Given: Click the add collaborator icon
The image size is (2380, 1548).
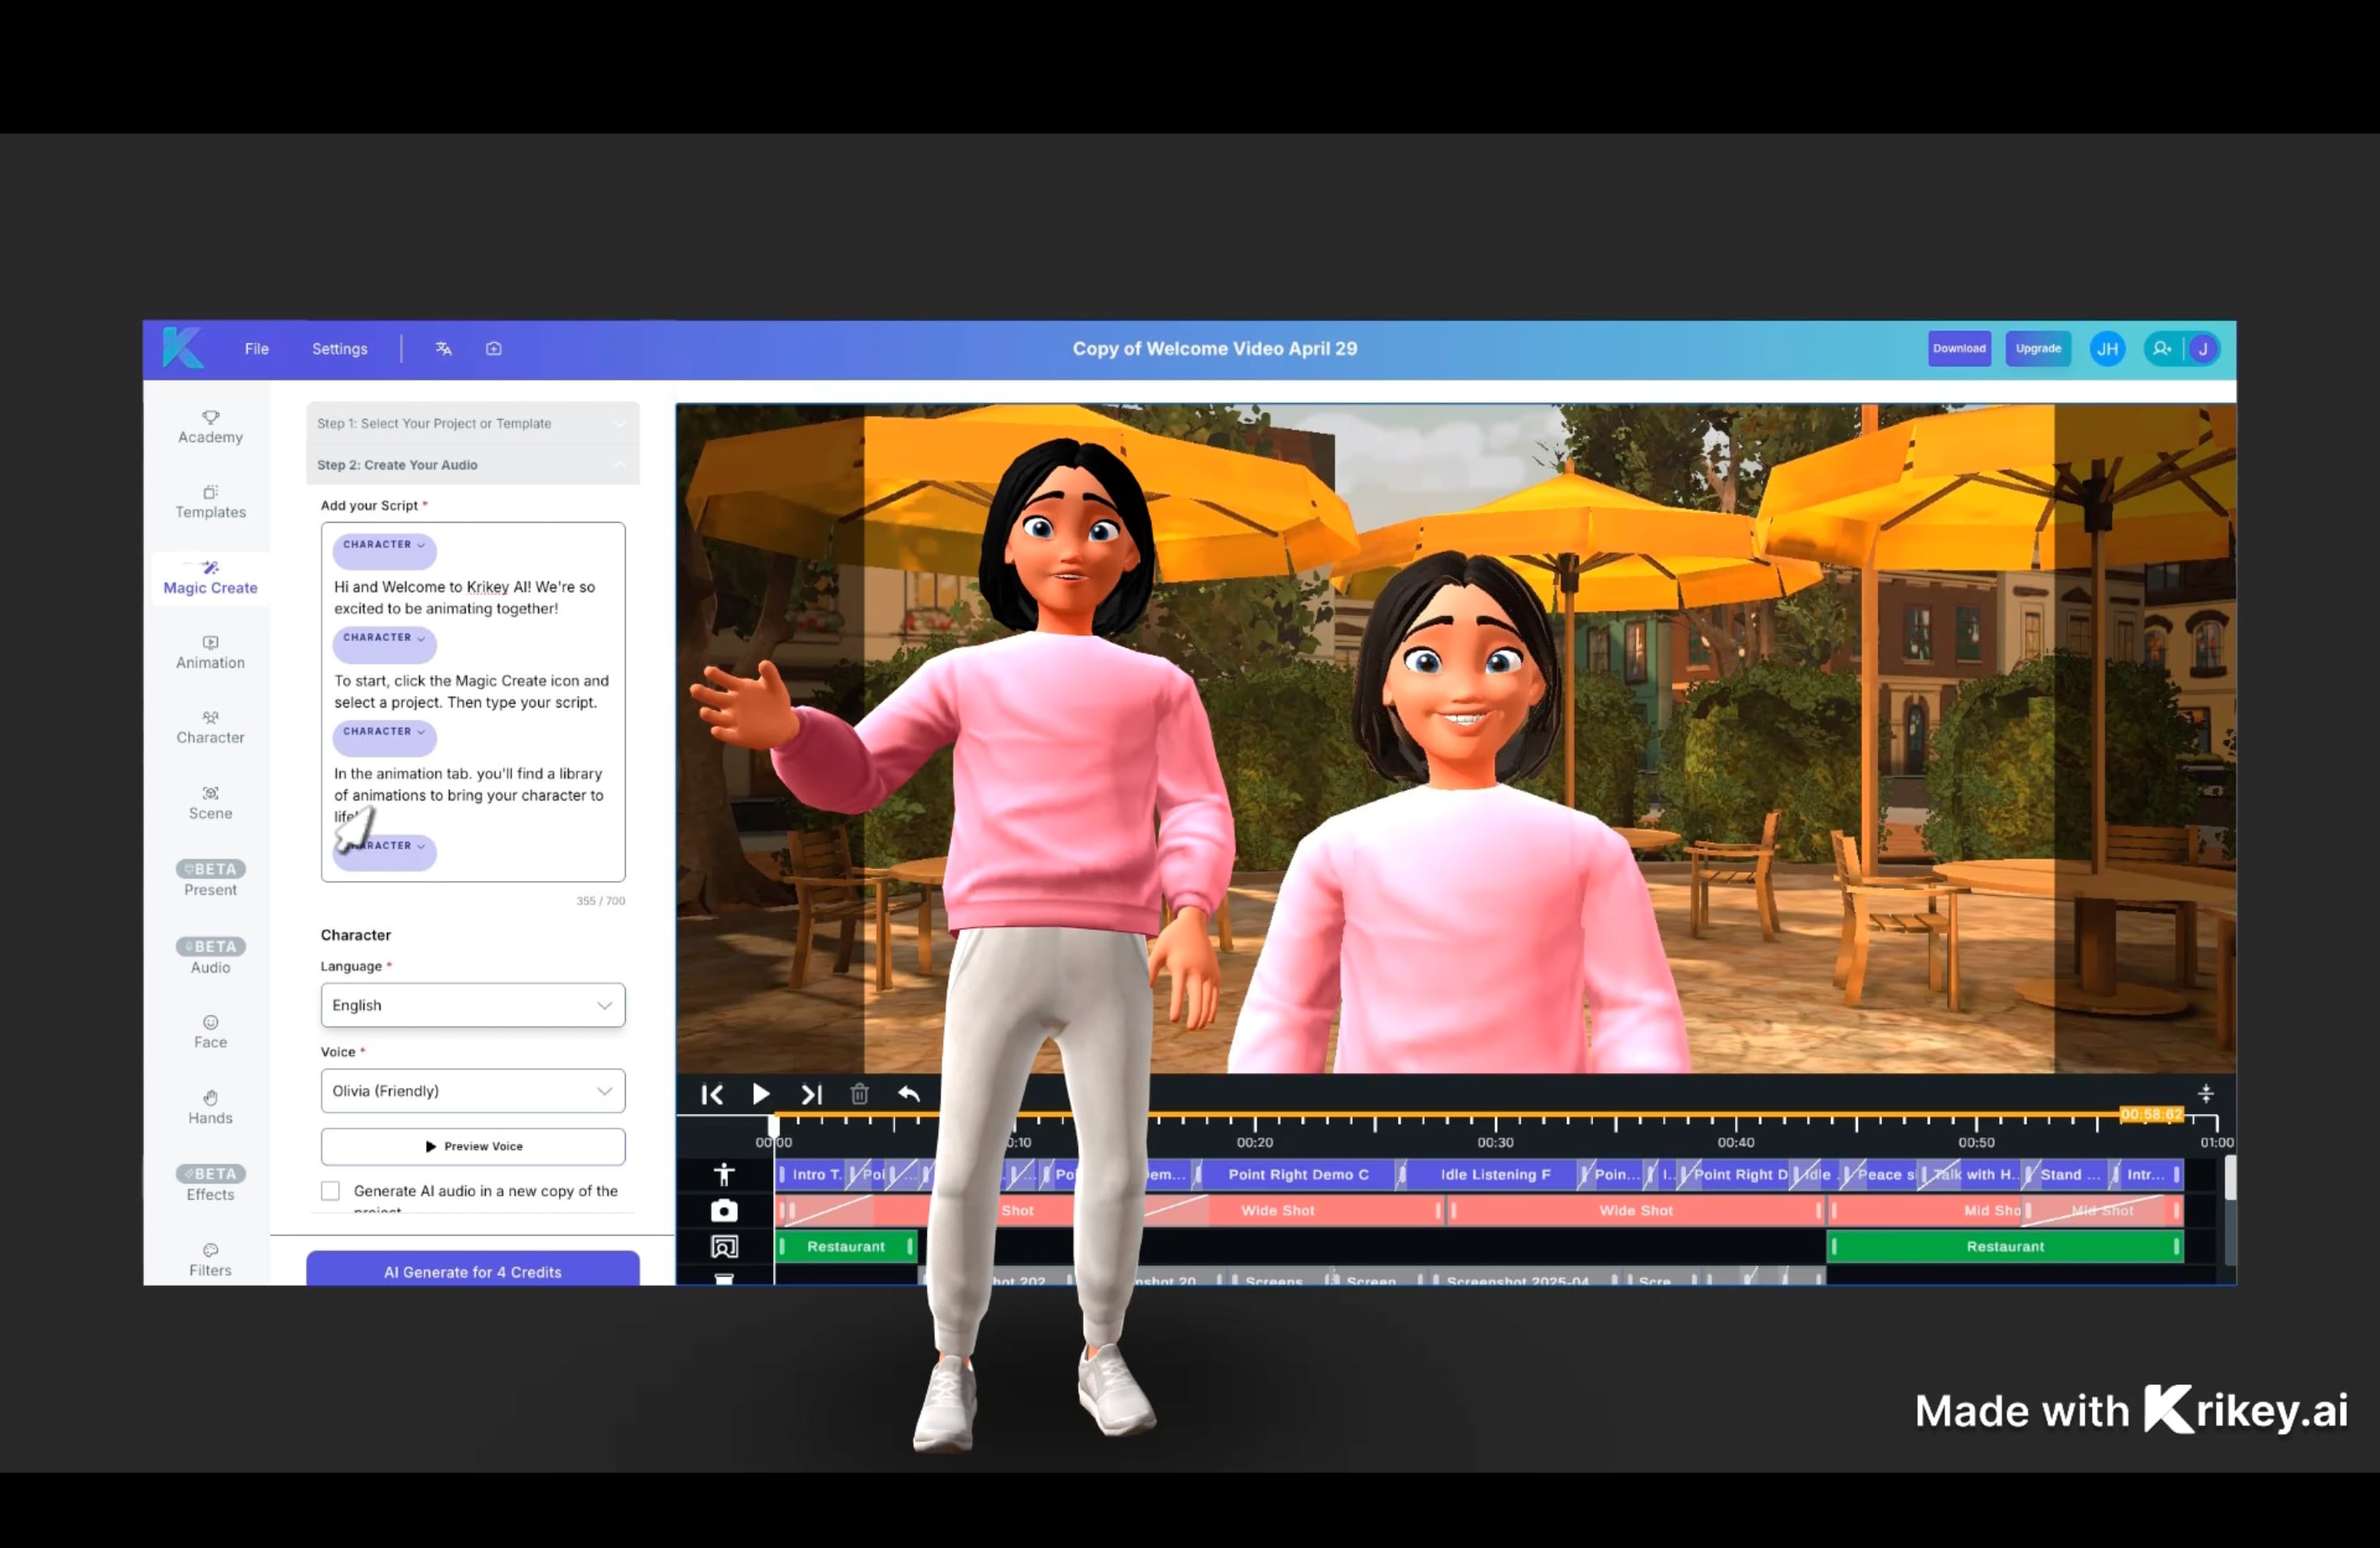Looking at the screenshot, I should [2162, 349].
